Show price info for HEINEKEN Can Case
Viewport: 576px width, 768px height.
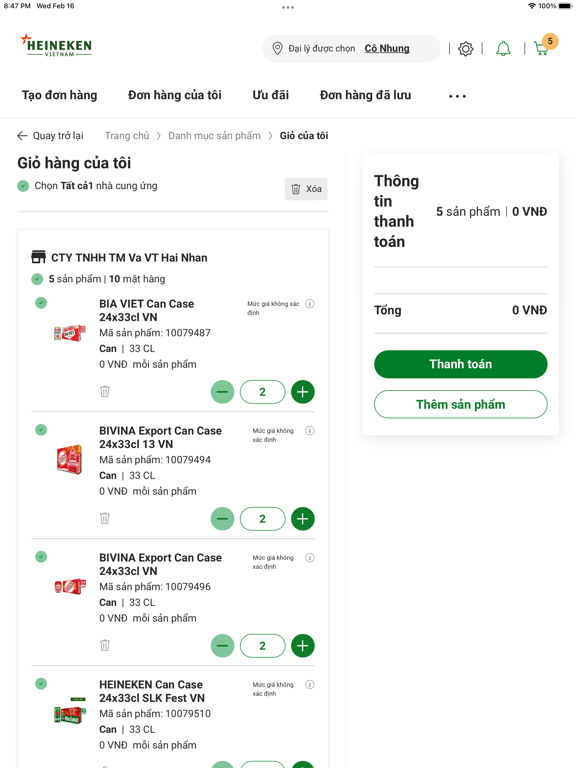click(310, 684)
